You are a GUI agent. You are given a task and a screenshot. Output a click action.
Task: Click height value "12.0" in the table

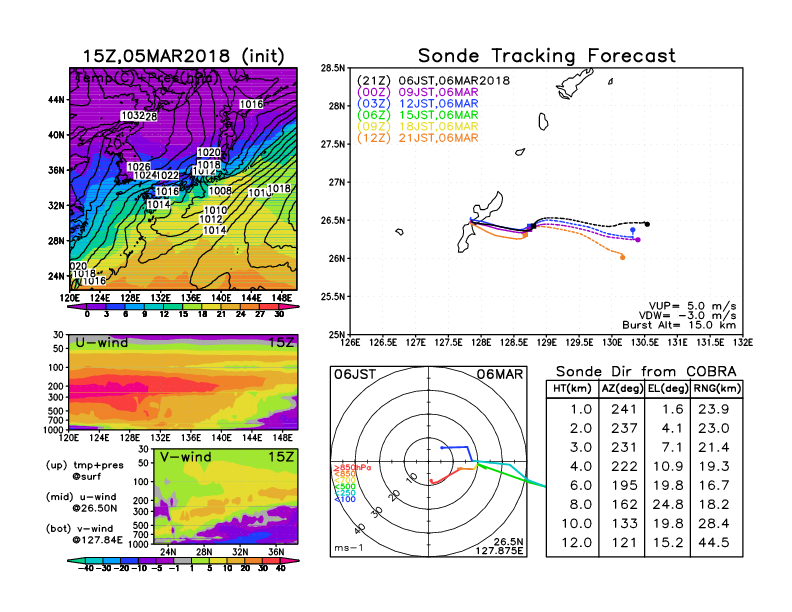[x=577, y=543]
